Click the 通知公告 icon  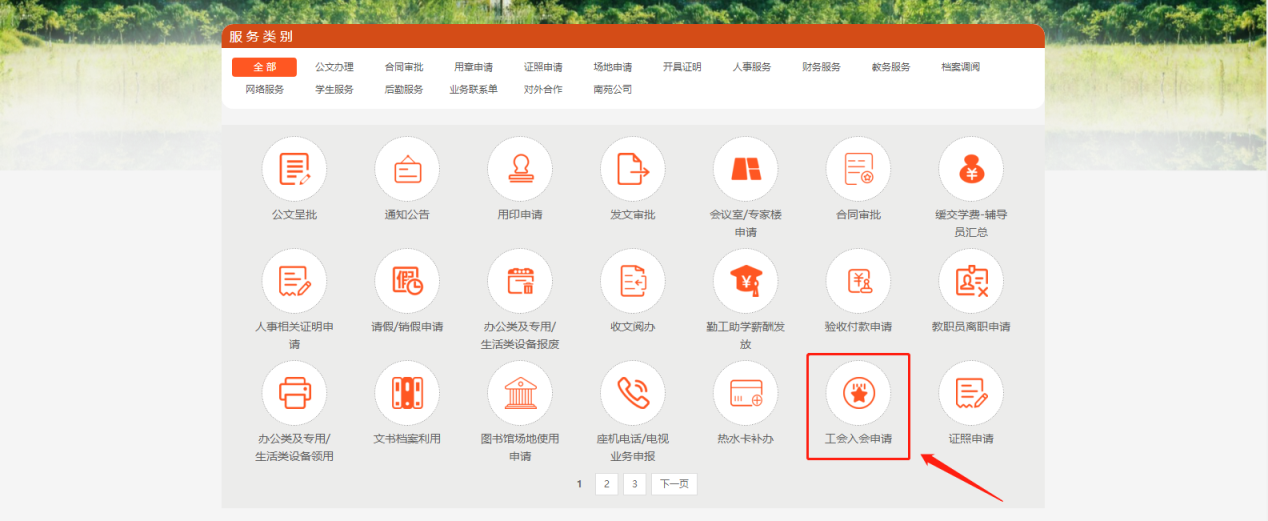[407, 168]
